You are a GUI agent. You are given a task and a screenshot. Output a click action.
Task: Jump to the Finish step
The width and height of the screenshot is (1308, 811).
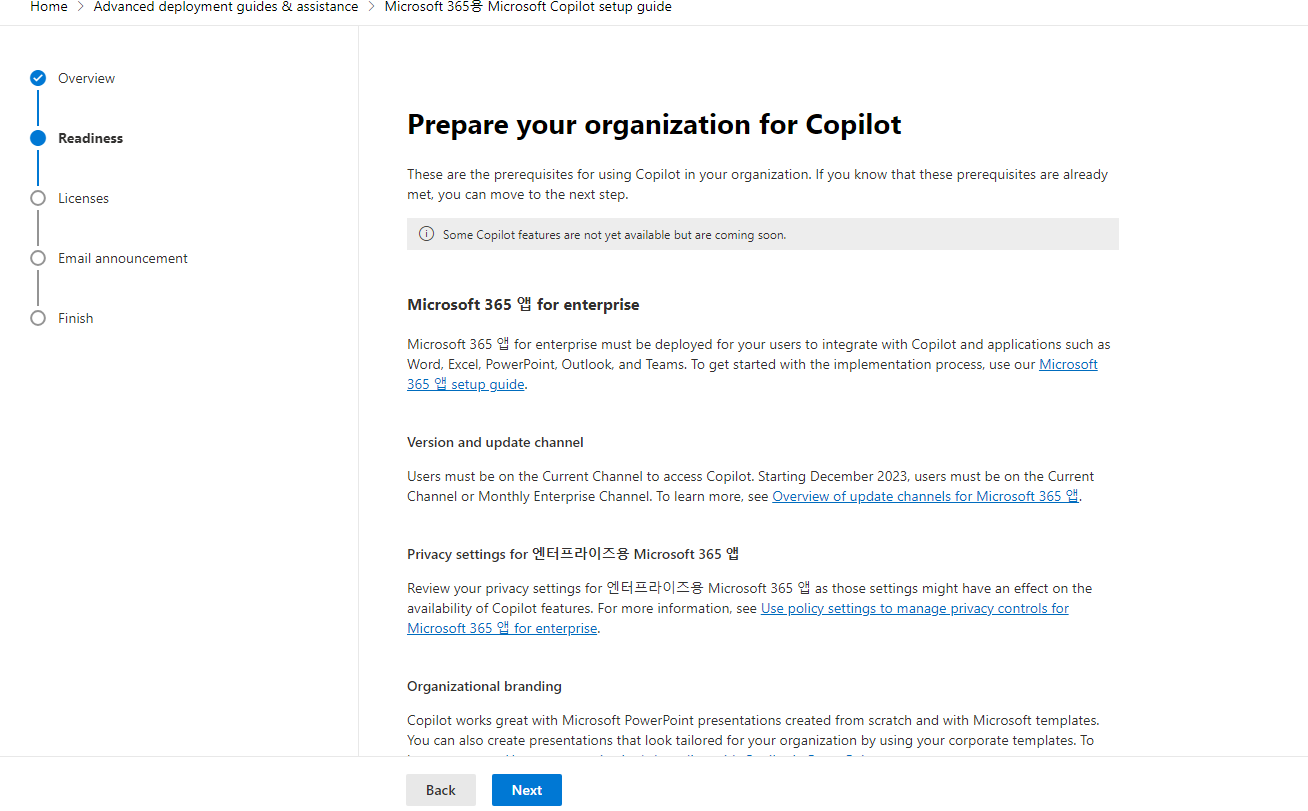click(75, 318)
